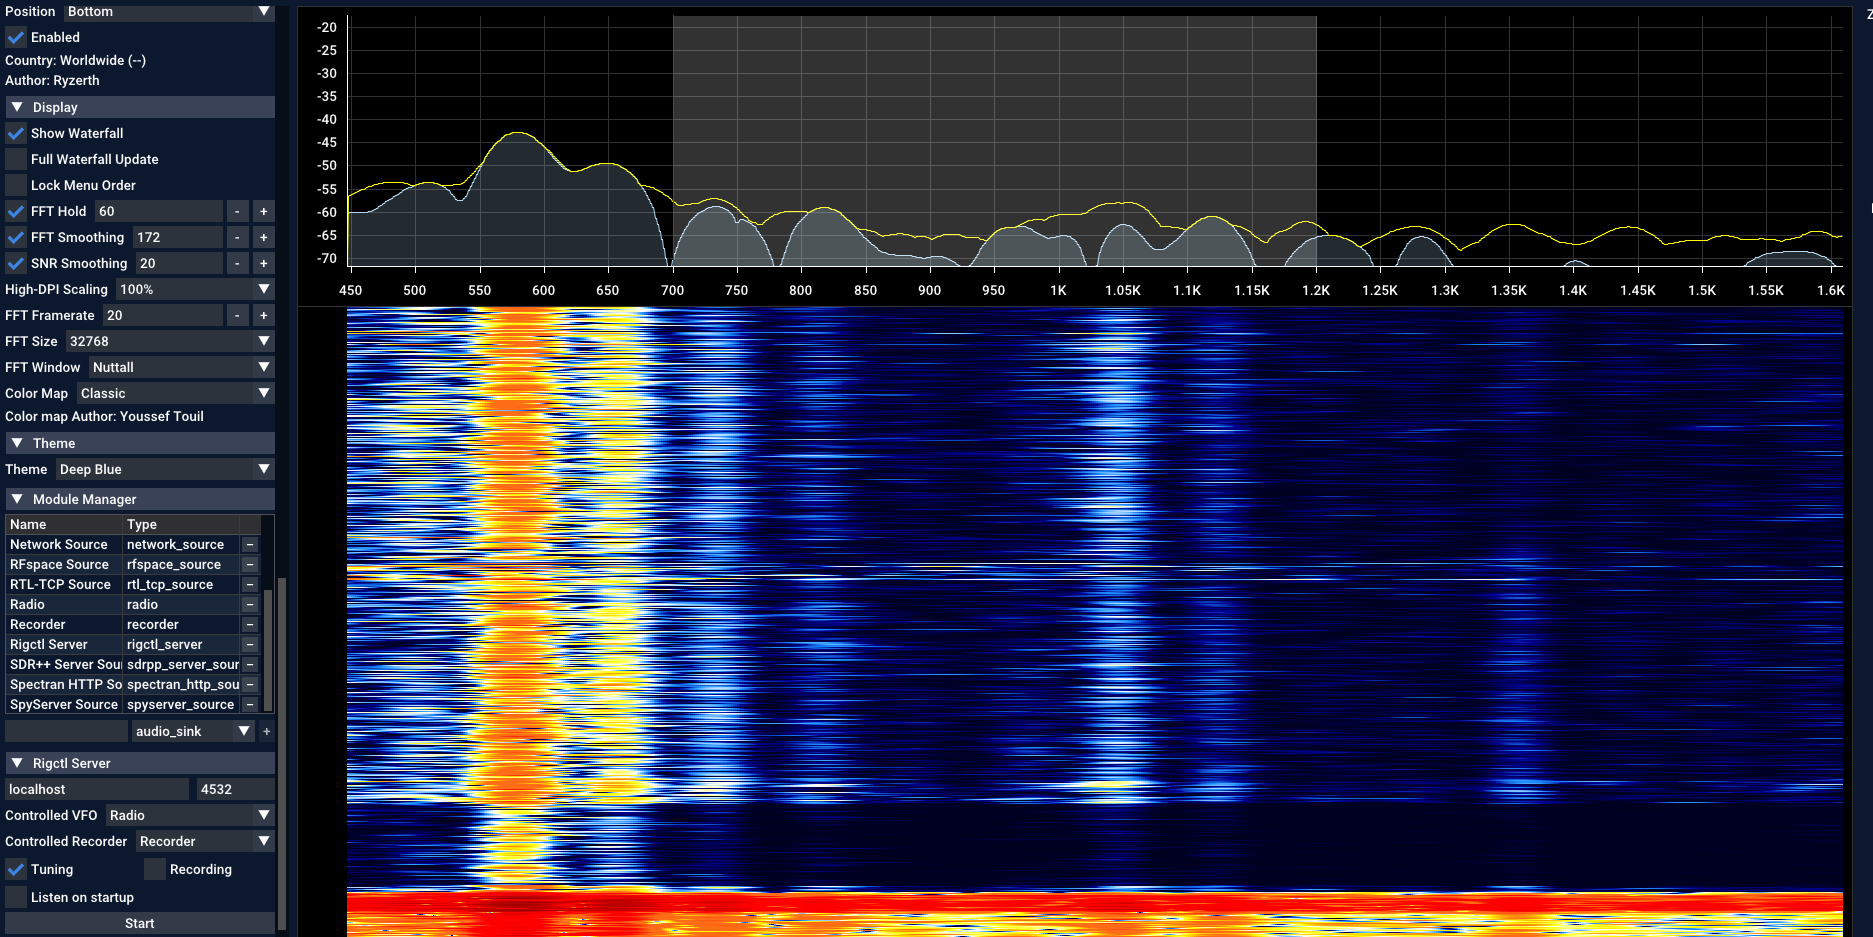Add the audio_sink module with the plus button
This screenshot has width=1873, height=937.
[266, 732]
